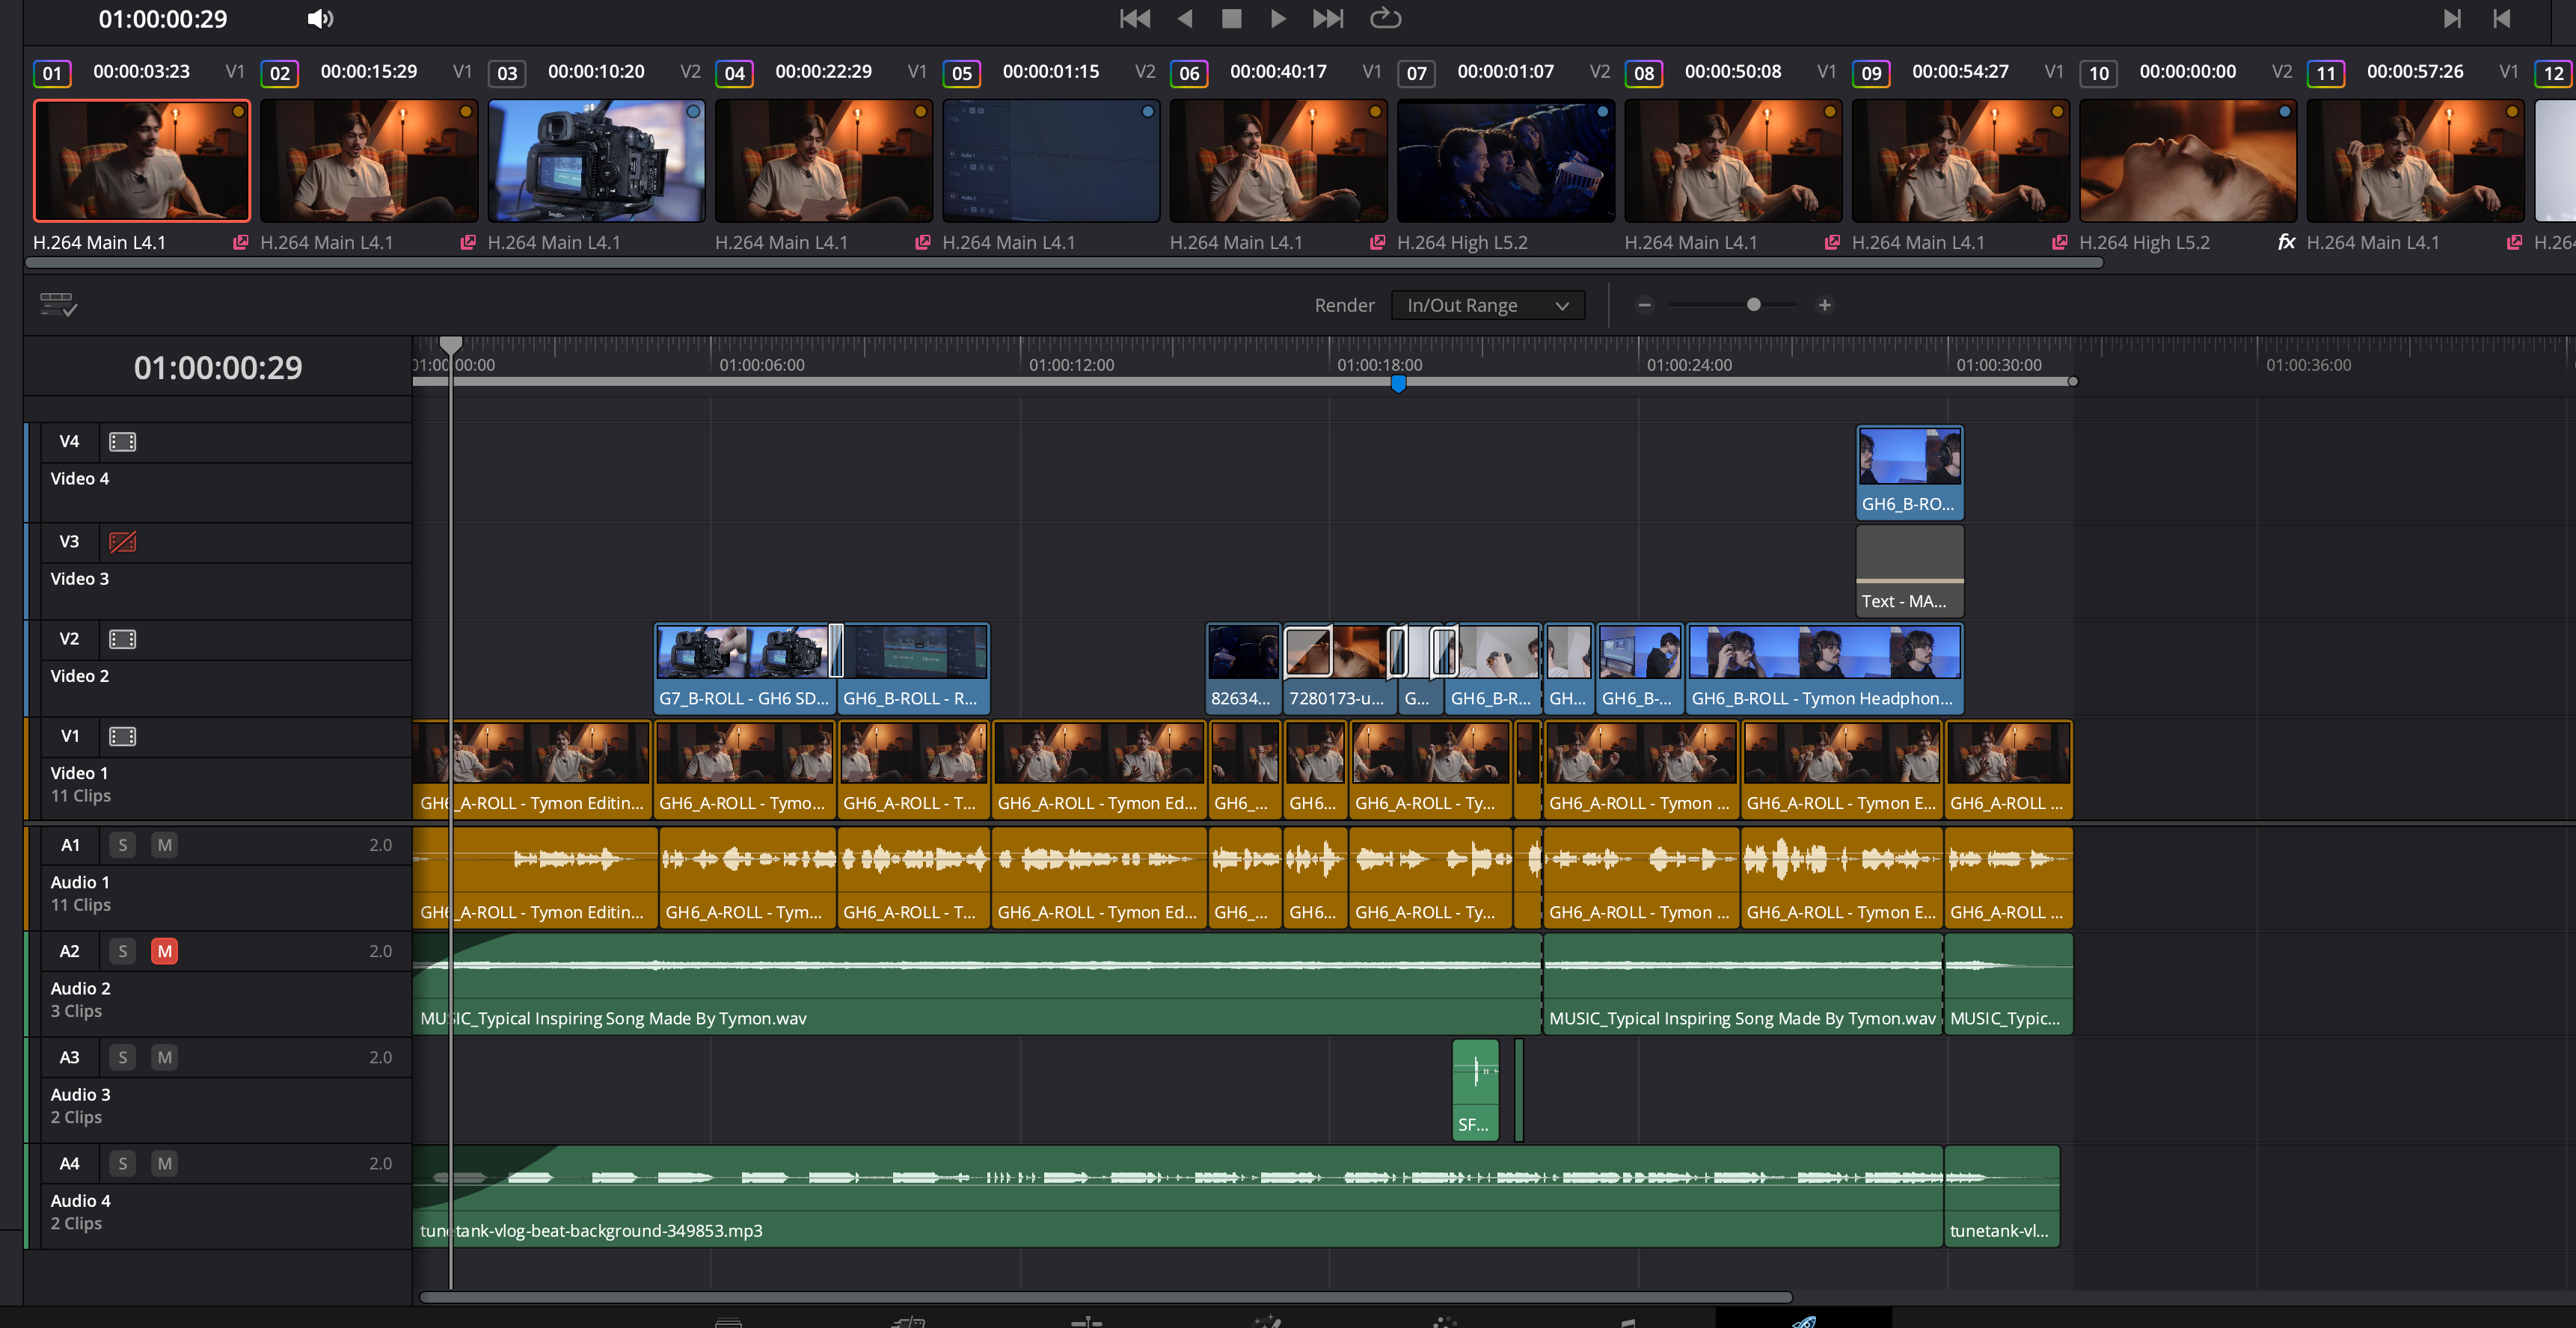Click the playhead handle on the ruler
2576x1328 pixels.
pyautogui.click(x=451, y=346)
